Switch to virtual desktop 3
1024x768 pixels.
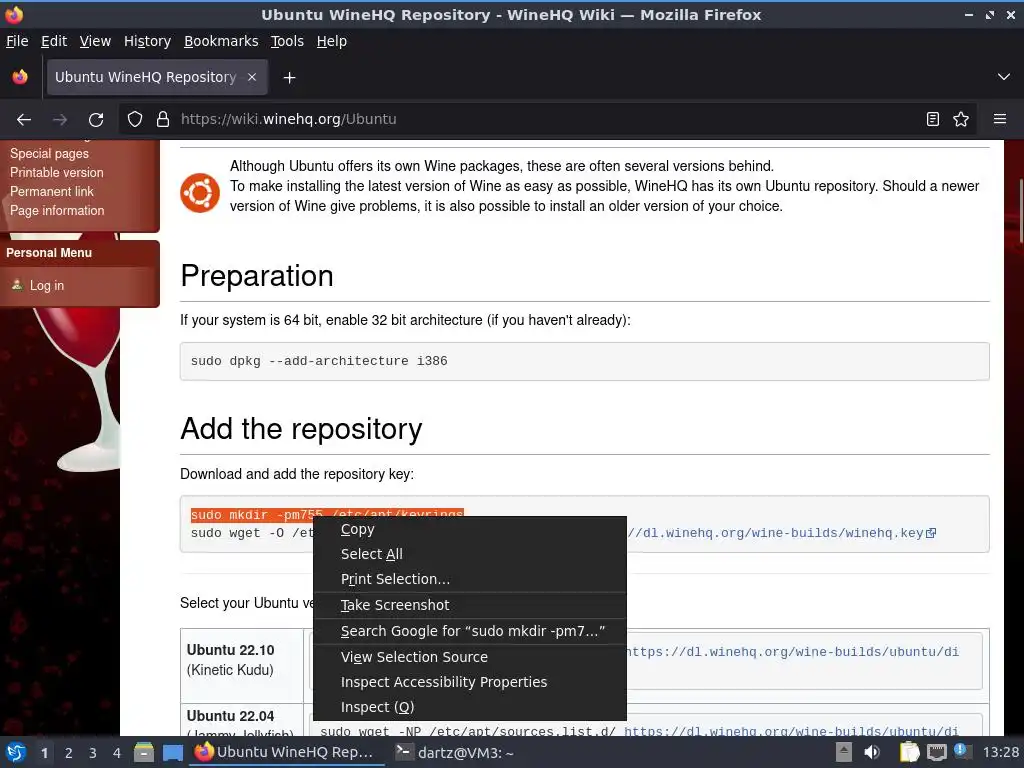[x=93, y=753]
